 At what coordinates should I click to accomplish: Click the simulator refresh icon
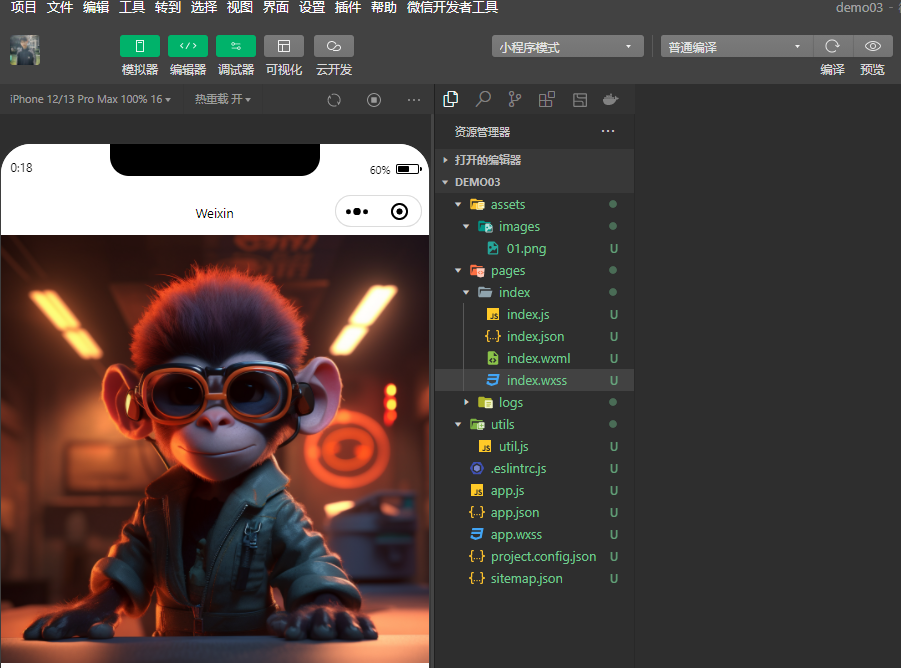click(x=334, y=100)
